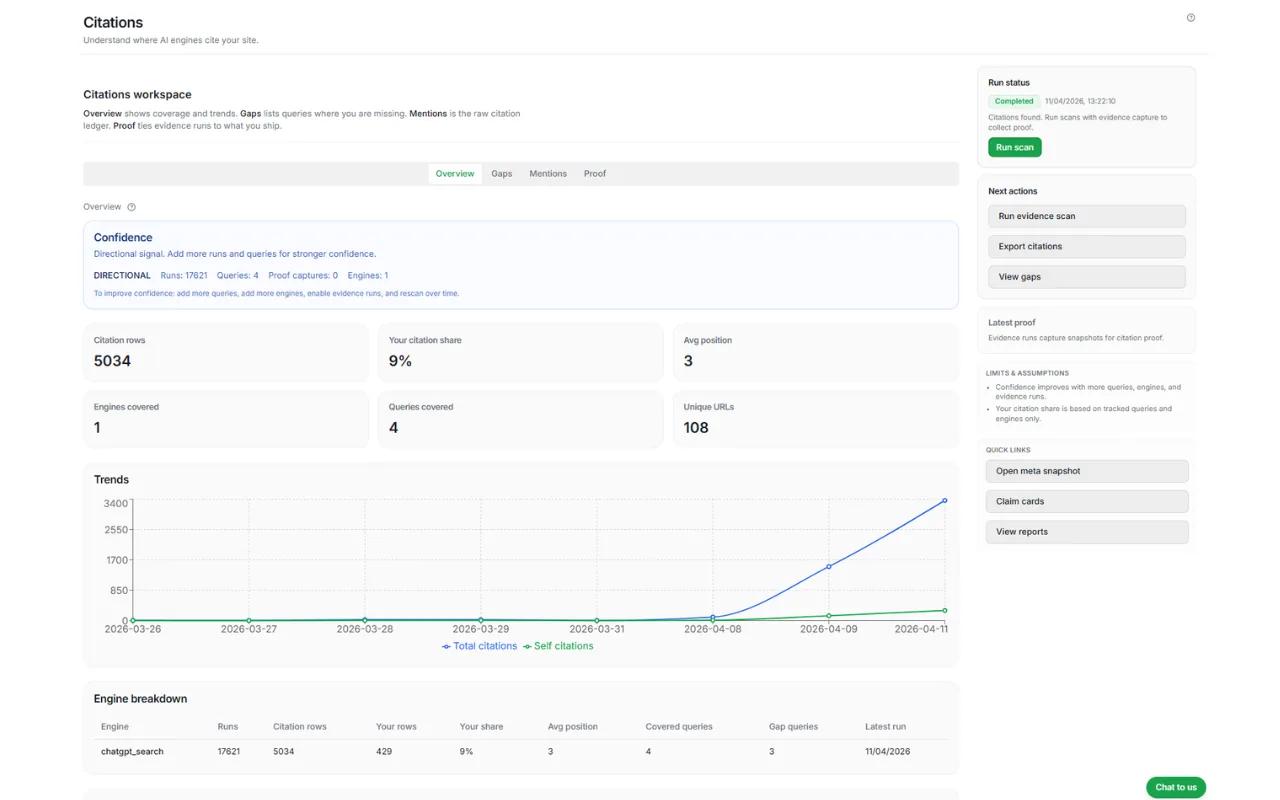Viewport: 1280px width, 800px height.
Task: Click the Your citation share 9% card
Action: pyautogui.click(x=521, y=352)
